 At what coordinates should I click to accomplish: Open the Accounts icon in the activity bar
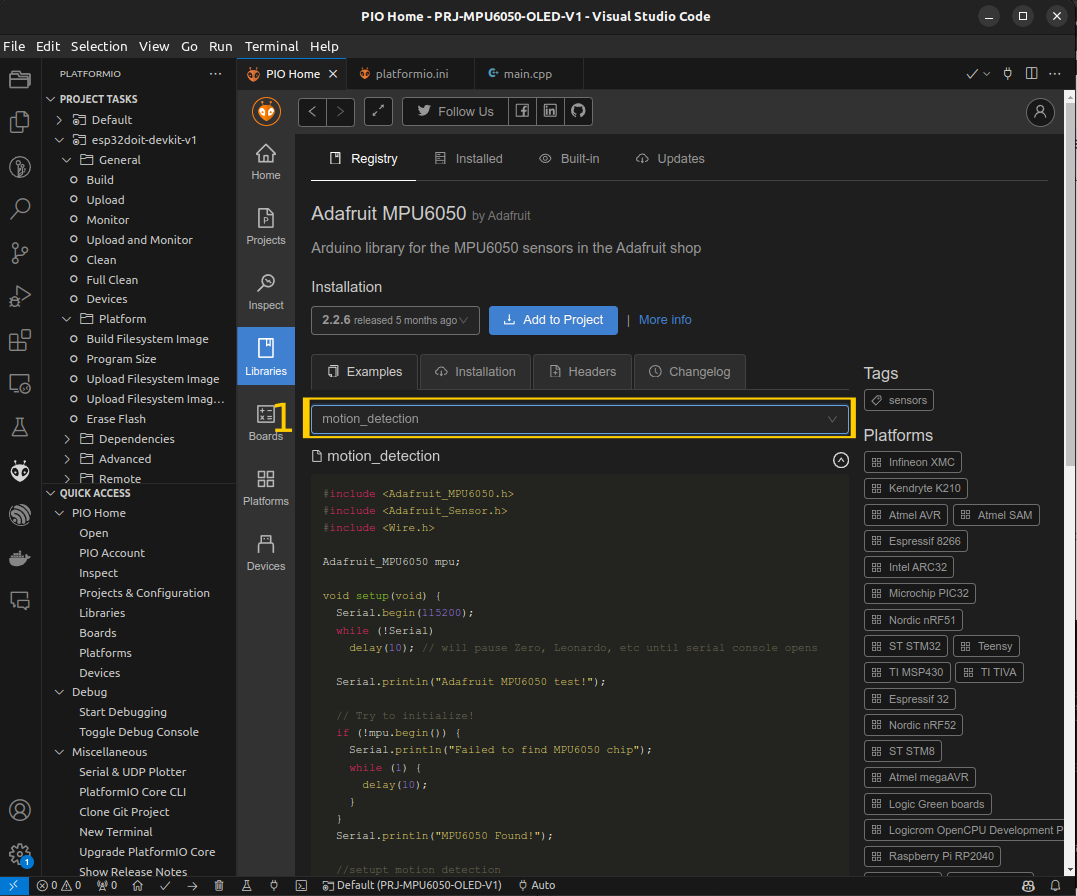20,810
